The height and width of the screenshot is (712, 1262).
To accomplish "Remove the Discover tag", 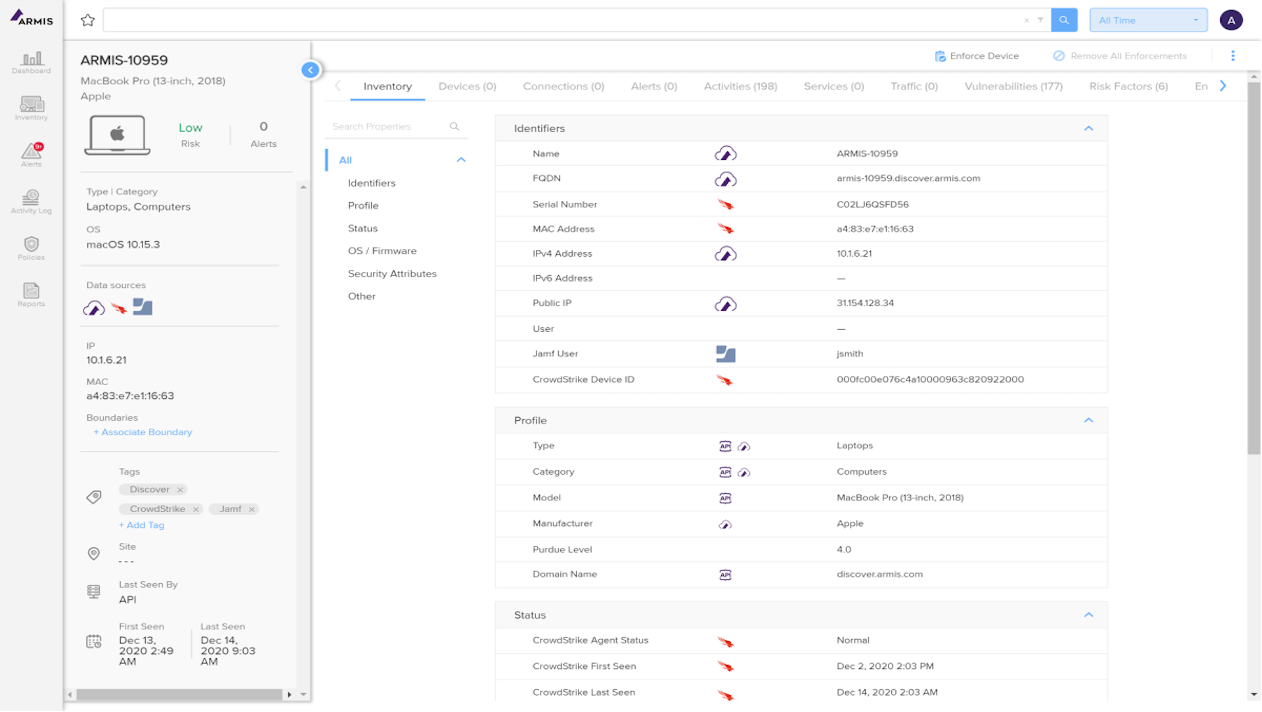I will pyautogui.click(x=180, y=490).
